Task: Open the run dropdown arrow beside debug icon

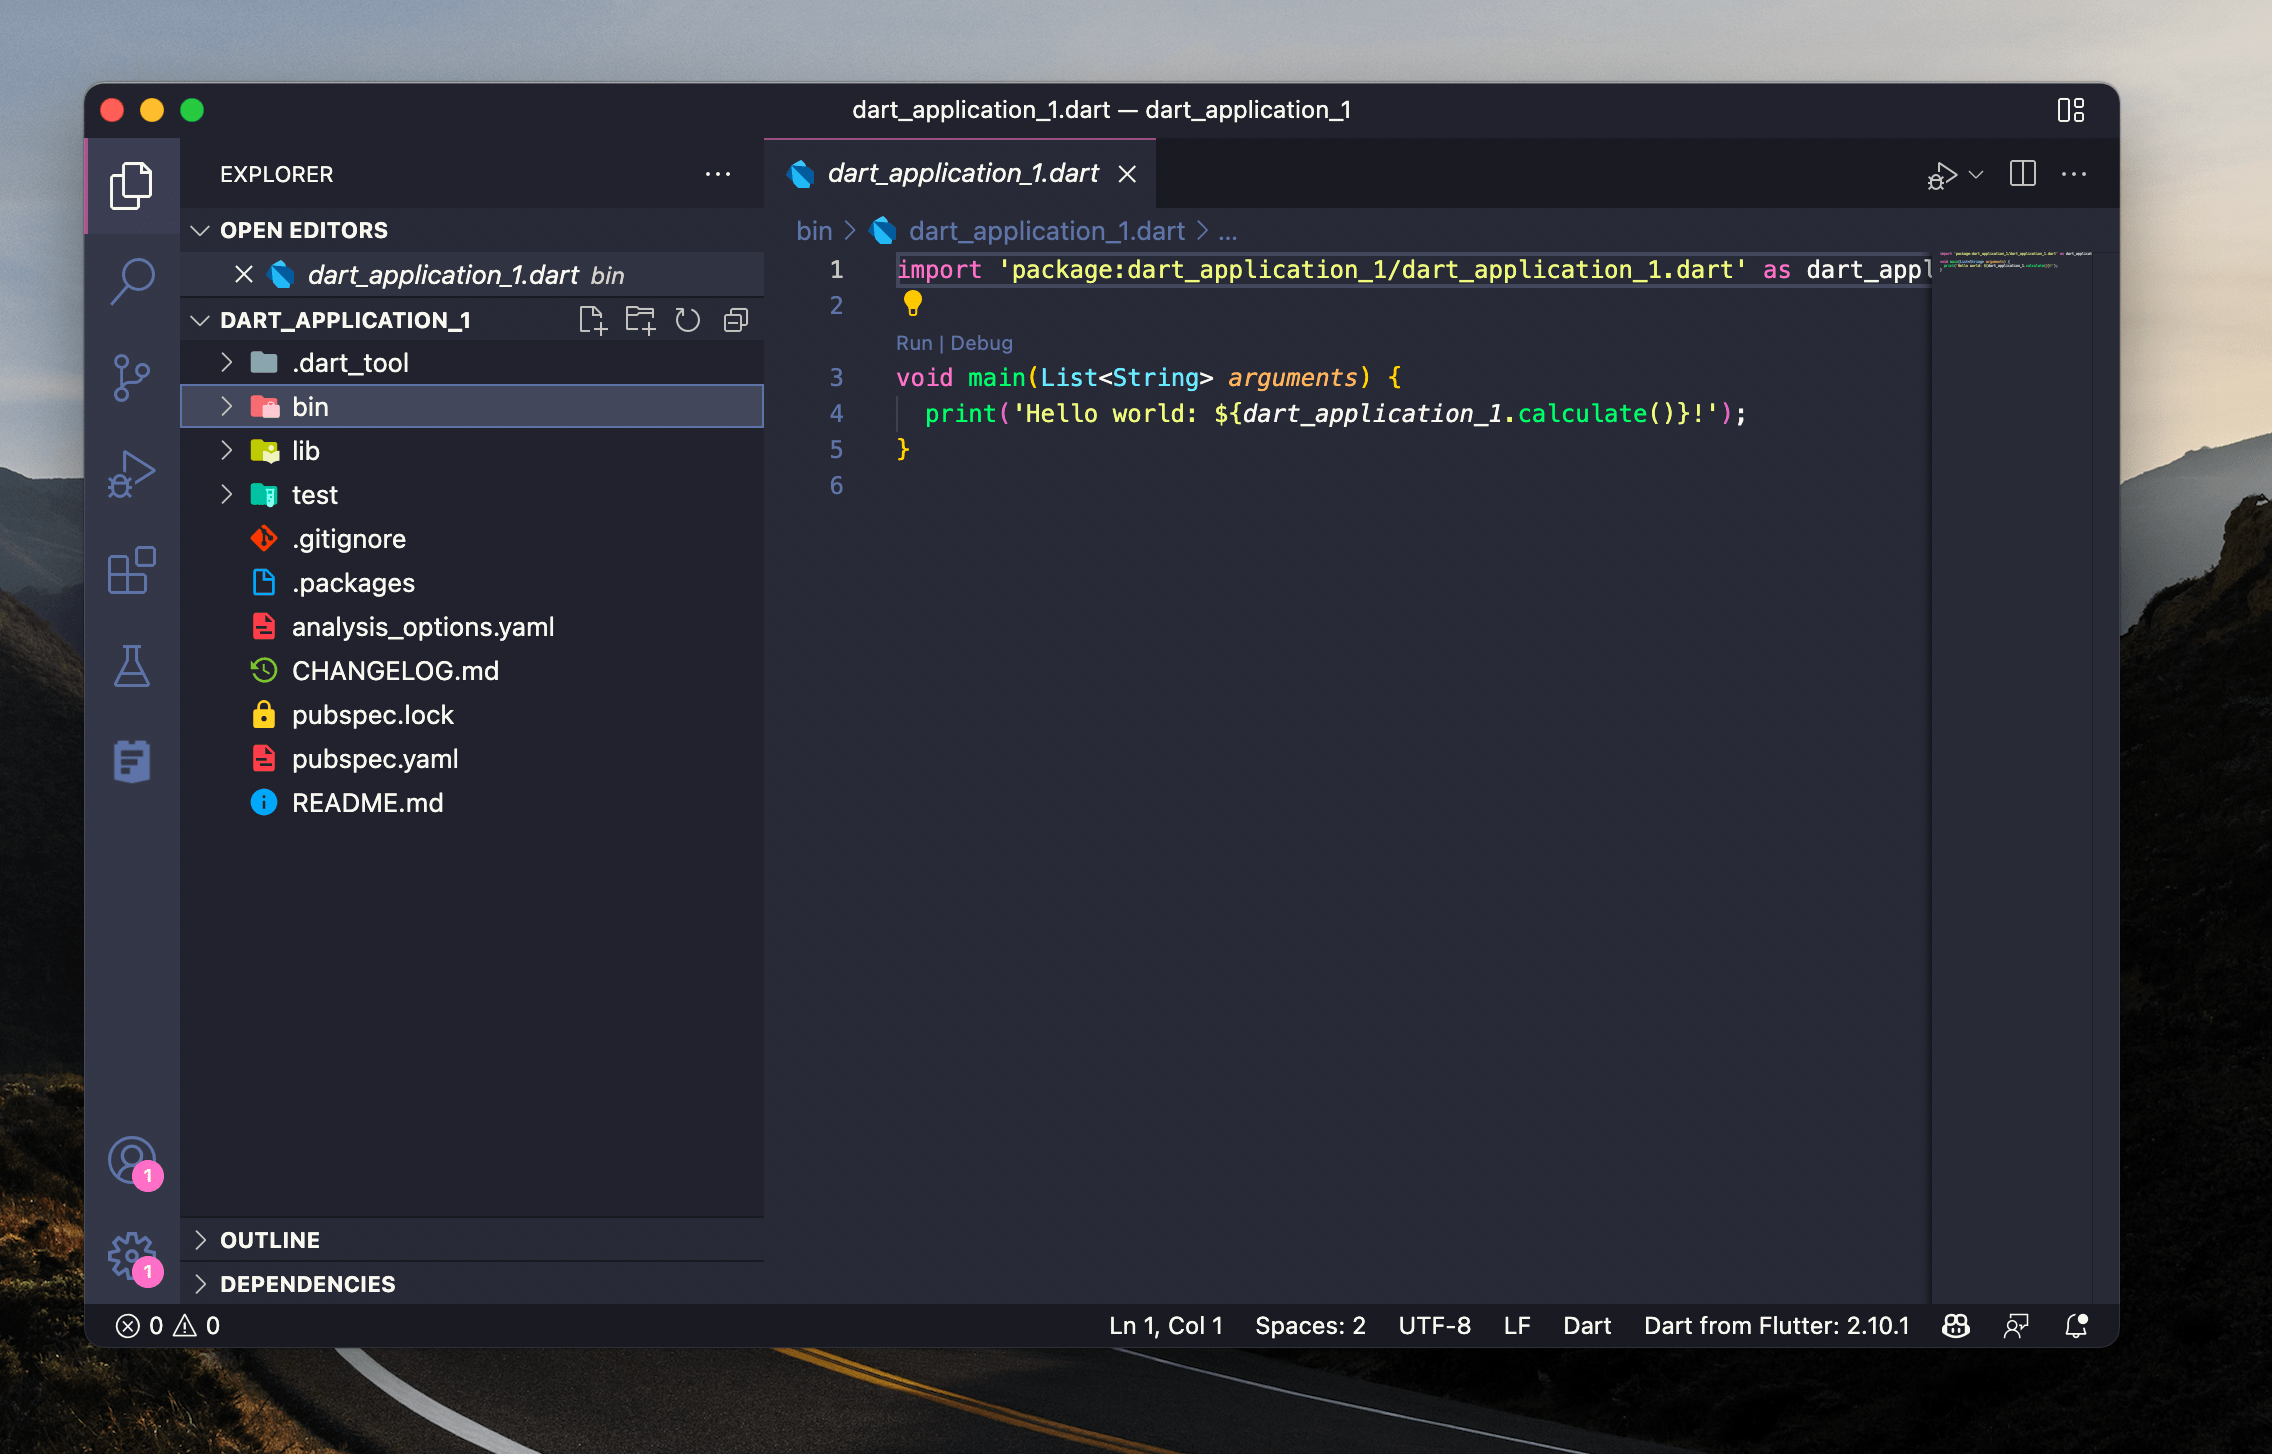Action: pyautogui.click(x=1976, y=175)
